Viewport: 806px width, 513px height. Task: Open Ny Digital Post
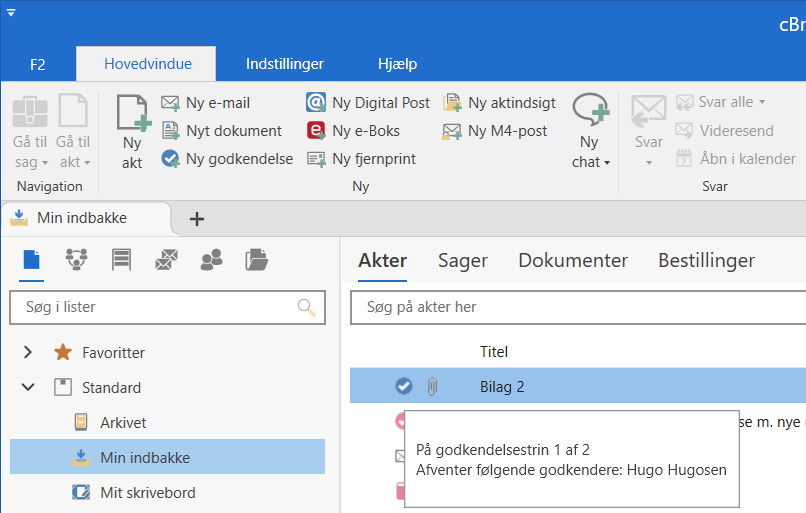pos(368,103)
